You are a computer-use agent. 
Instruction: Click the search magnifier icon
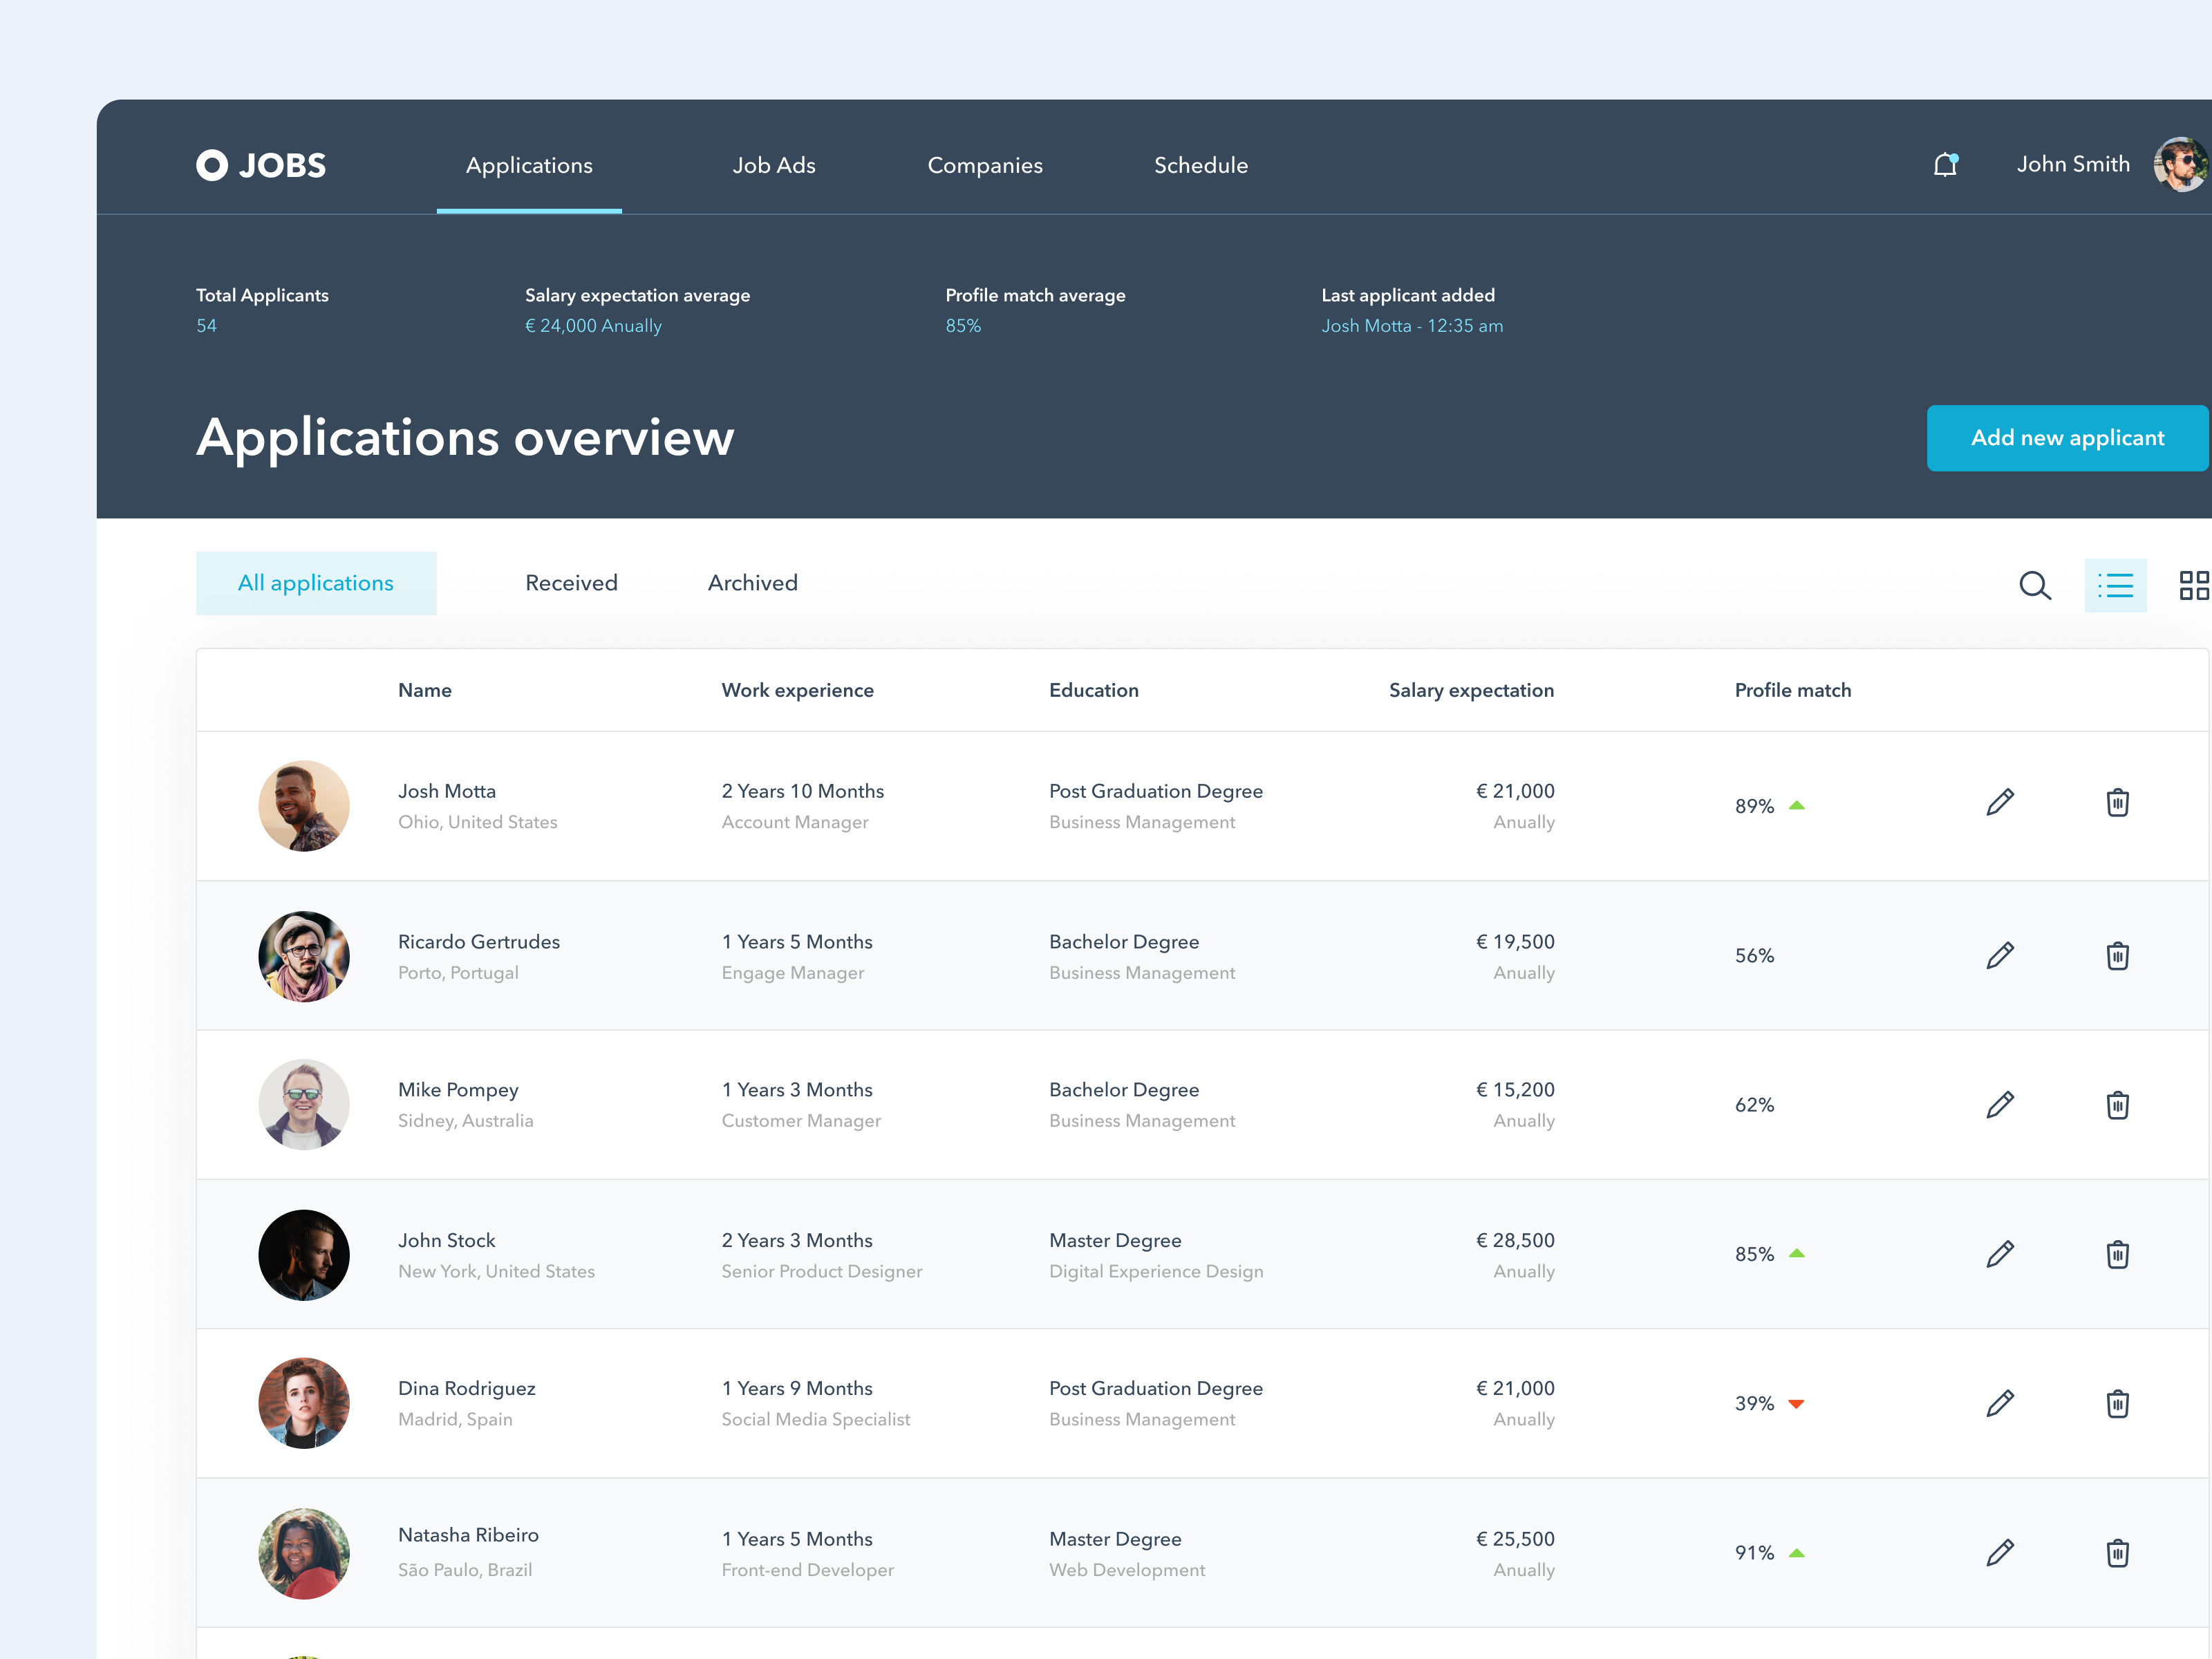click(x=2034, y=585)
